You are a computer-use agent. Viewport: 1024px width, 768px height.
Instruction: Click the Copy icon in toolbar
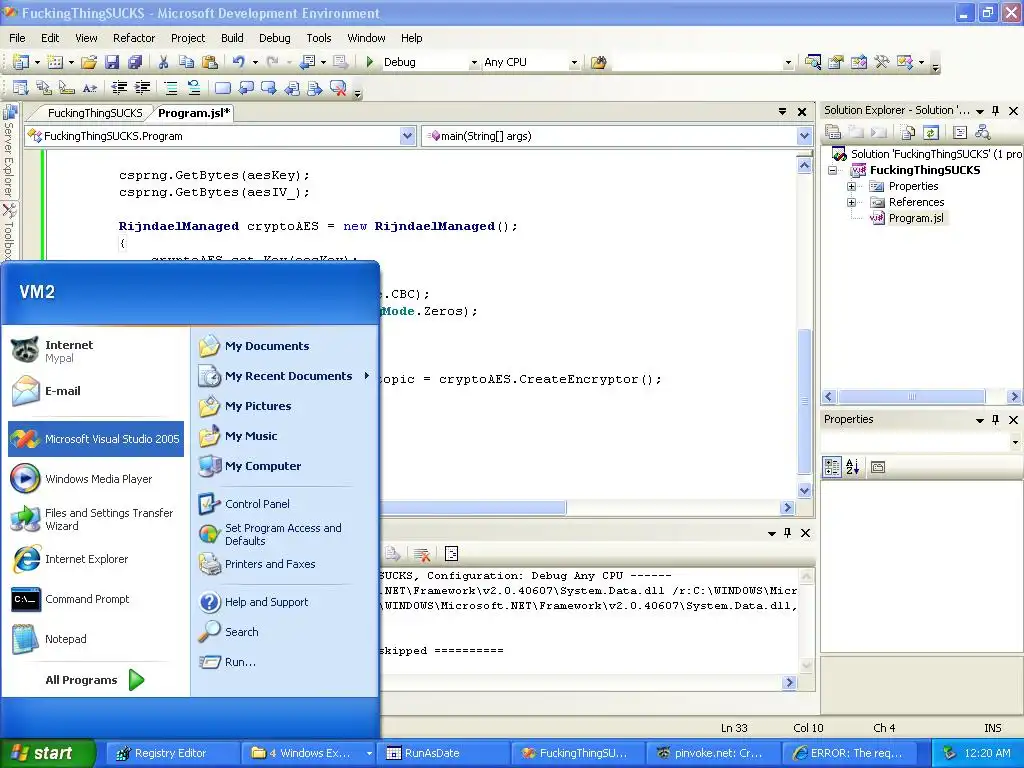click(186, 62)
